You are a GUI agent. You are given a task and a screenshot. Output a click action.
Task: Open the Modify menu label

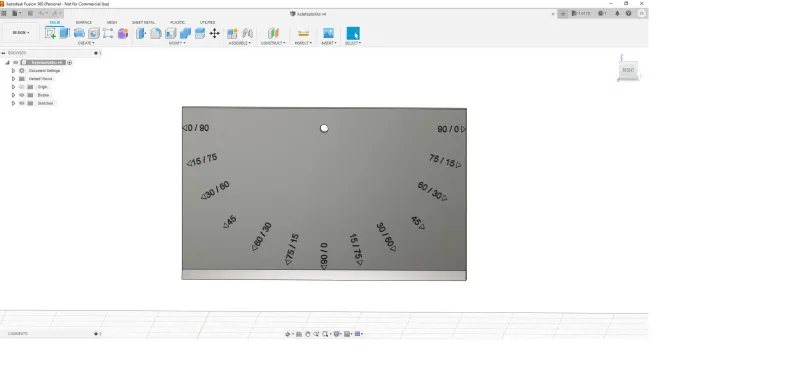coord(177,43)
